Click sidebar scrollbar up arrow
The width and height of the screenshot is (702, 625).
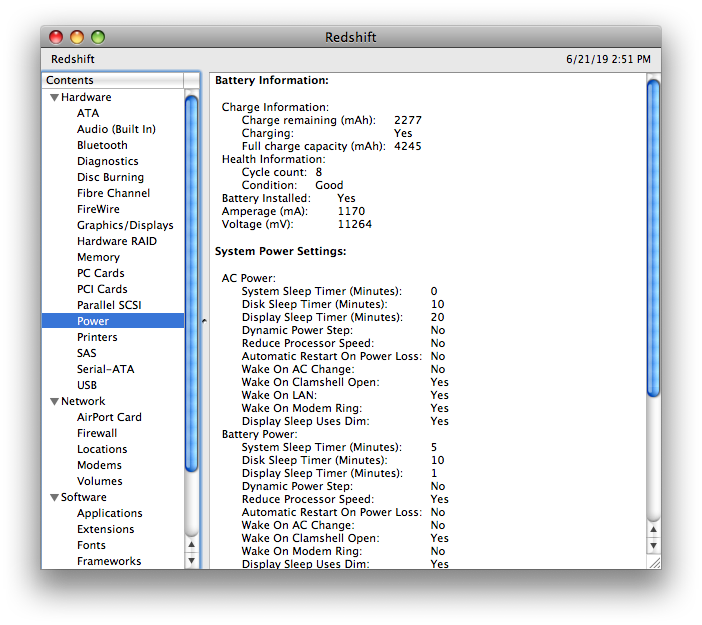tap(192, 545)
